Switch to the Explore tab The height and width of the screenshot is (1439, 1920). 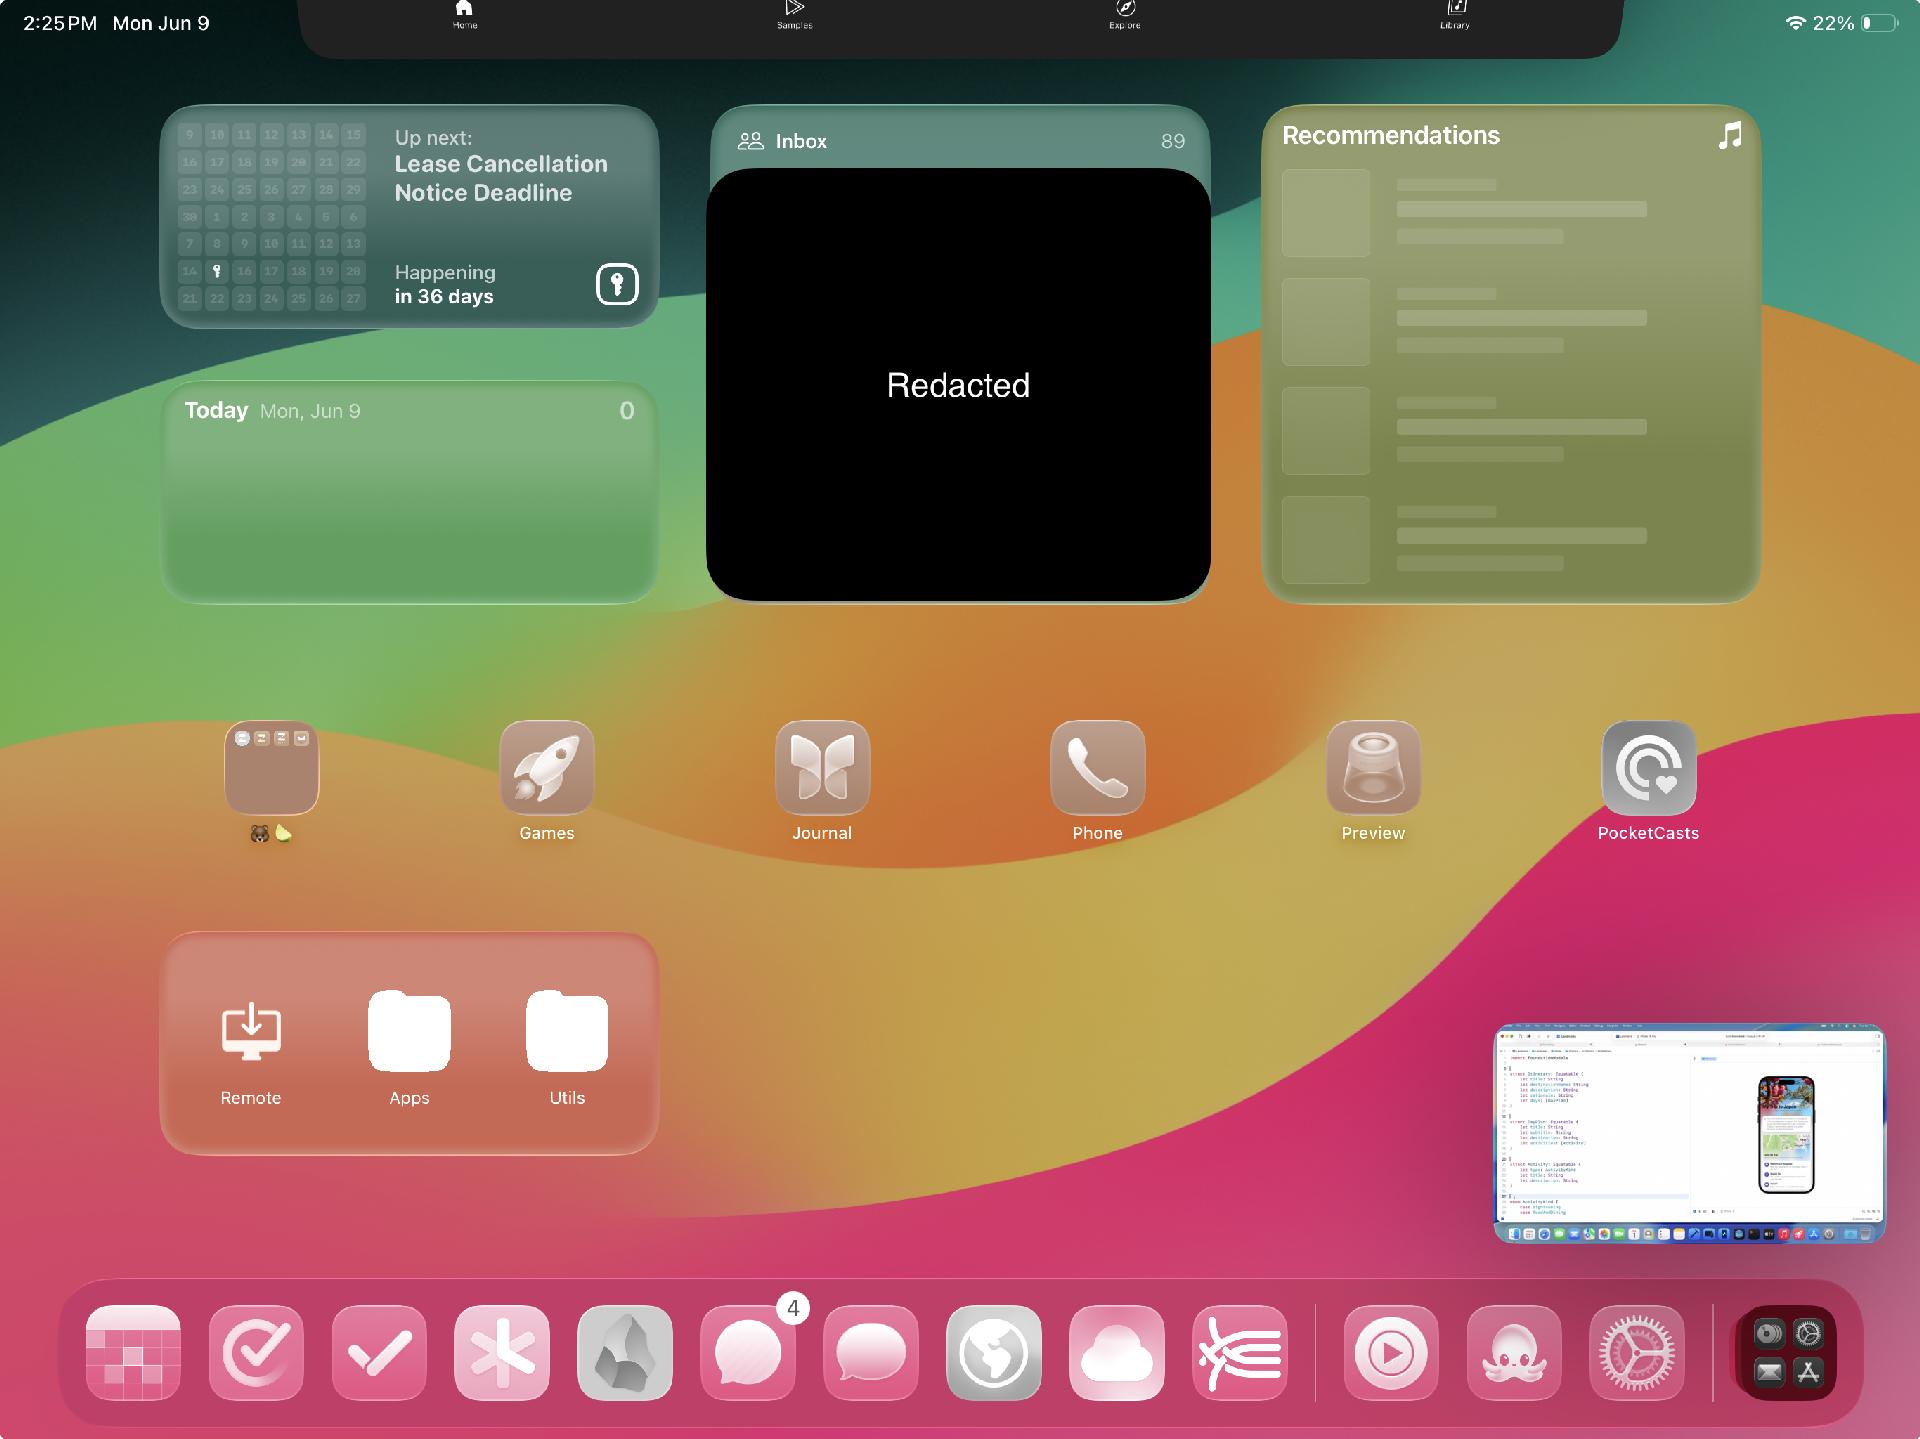[x=1125, y=14]
